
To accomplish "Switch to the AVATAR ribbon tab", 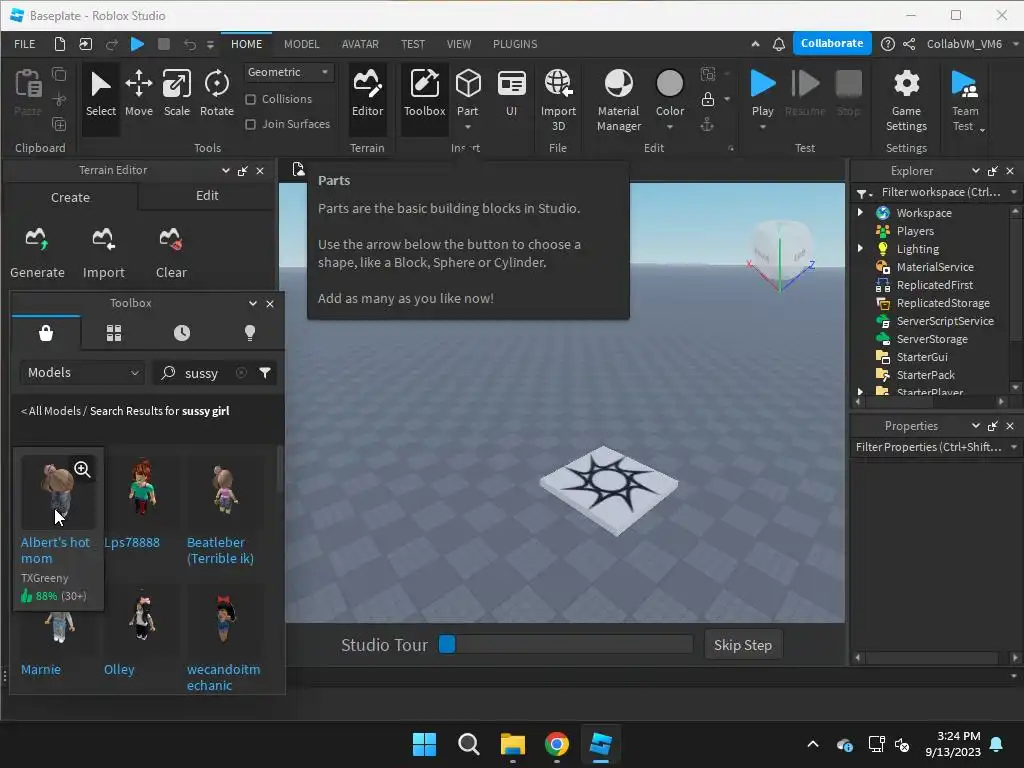I will tap(360, 44).
